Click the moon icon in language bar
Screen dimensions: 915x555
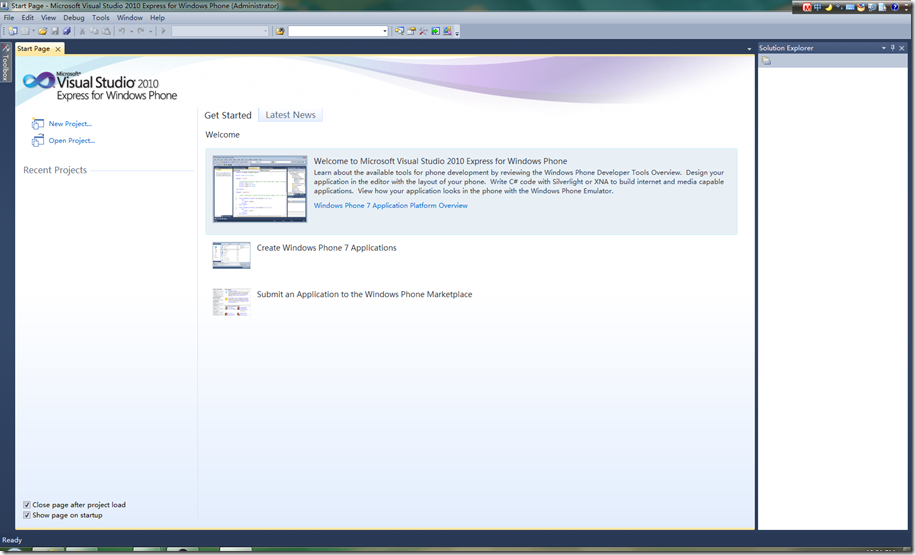click(x=829, y=8)
